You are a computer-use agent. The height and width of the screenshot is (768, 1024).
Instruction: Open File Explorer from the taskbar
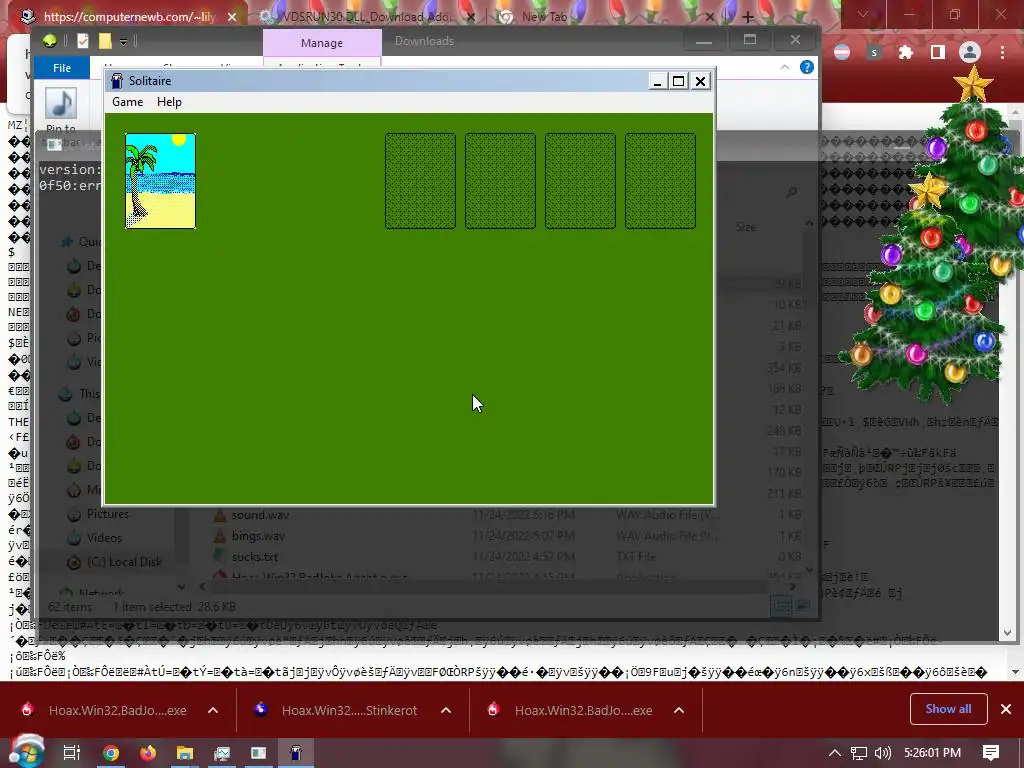pos(185,753)
